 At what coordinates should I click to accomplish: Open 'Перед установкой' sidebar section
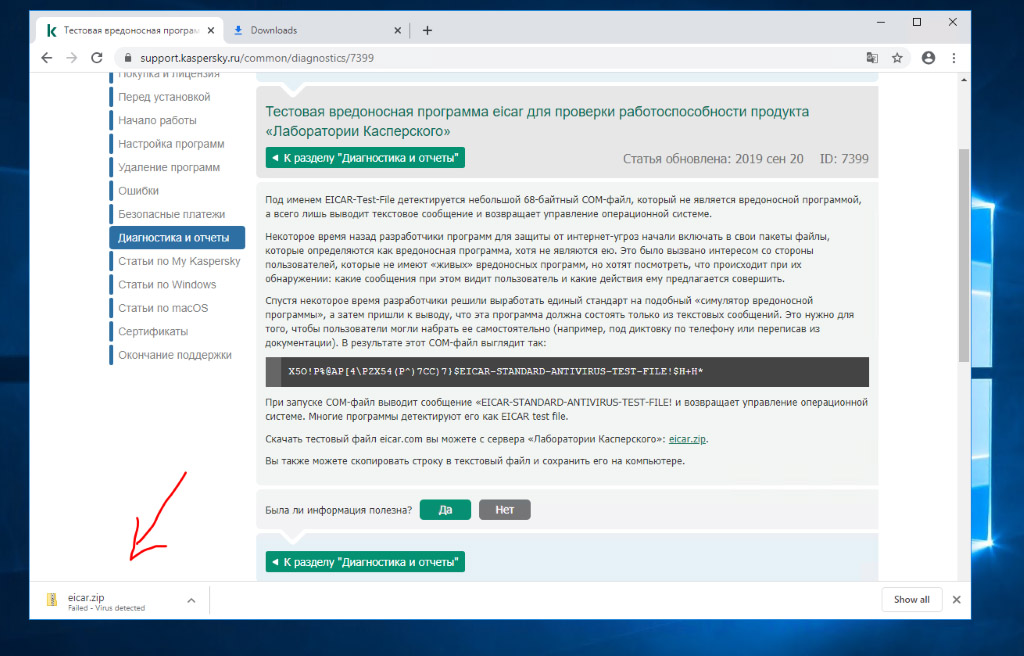(x=164, y=97)
